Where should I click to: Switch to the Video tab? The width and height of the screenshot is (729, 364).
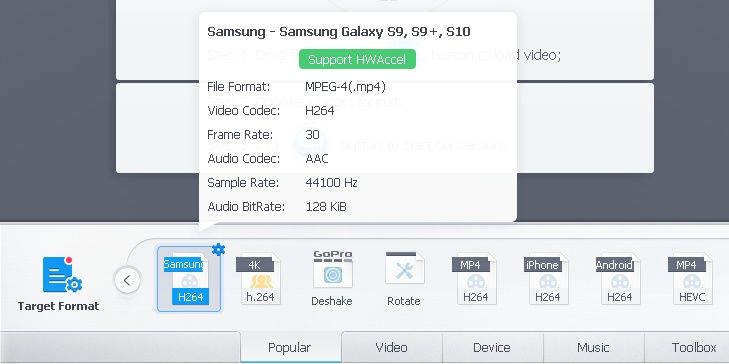(x=391, y=347)
